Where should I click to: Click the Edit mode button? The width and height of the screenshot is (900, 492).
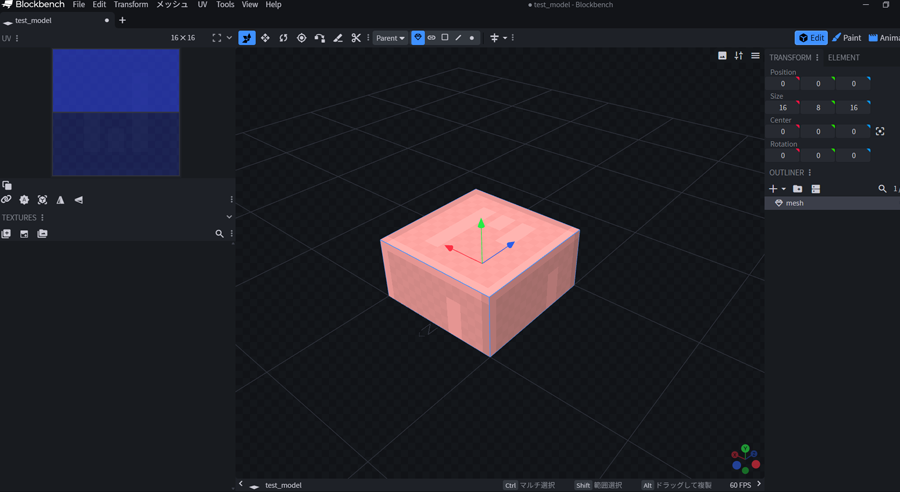click(811, 38)
